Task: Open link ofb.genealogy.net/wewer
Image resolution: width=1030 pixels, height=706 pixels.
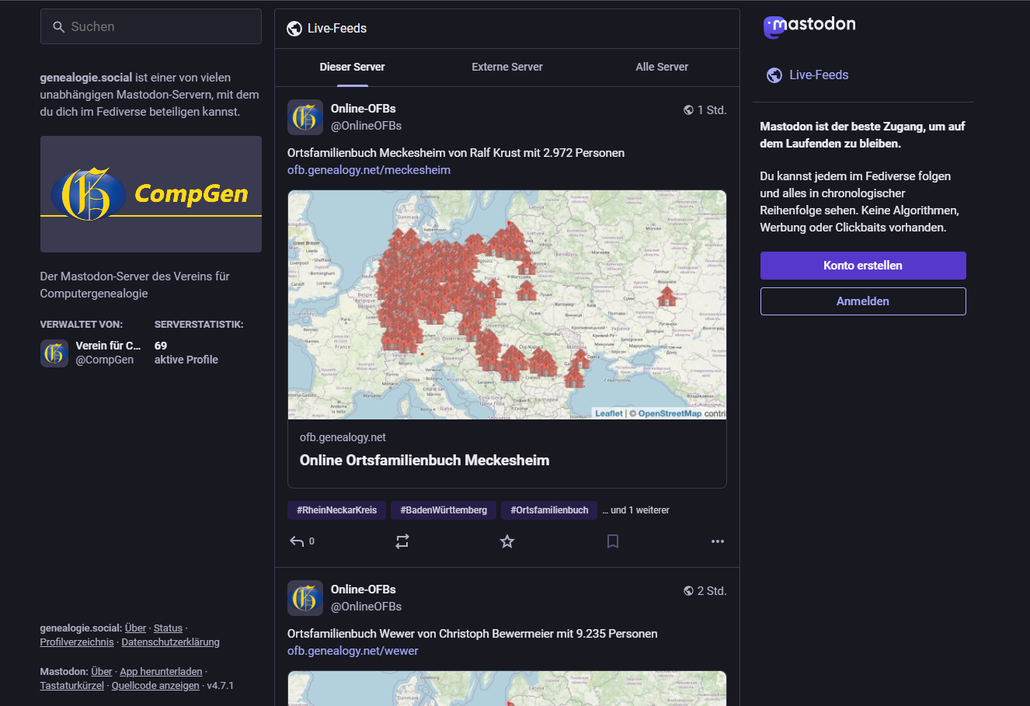Action: coord(353,651)
